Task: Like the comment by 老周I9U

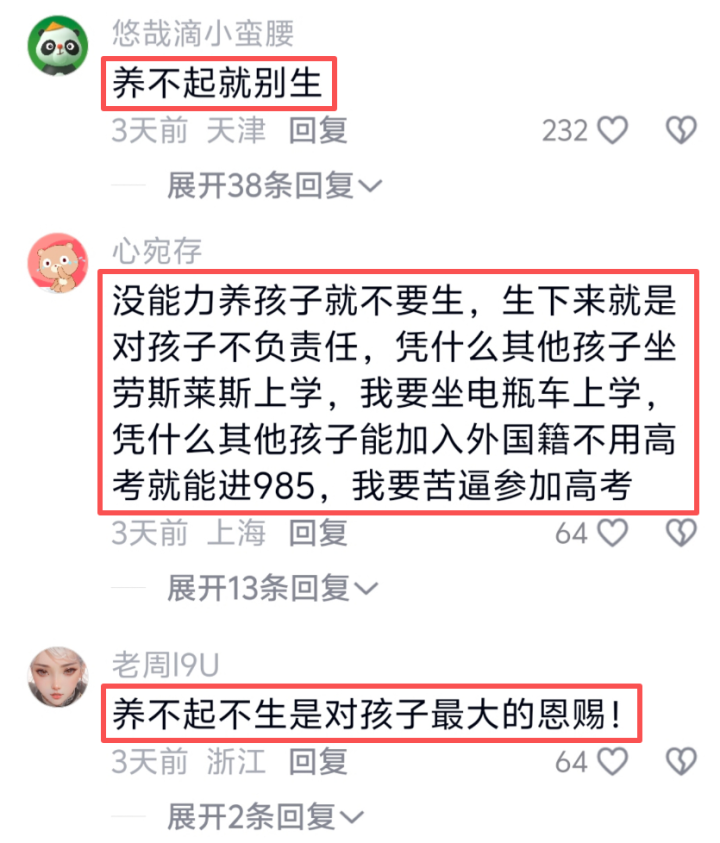Action: (x=613, y=761)
